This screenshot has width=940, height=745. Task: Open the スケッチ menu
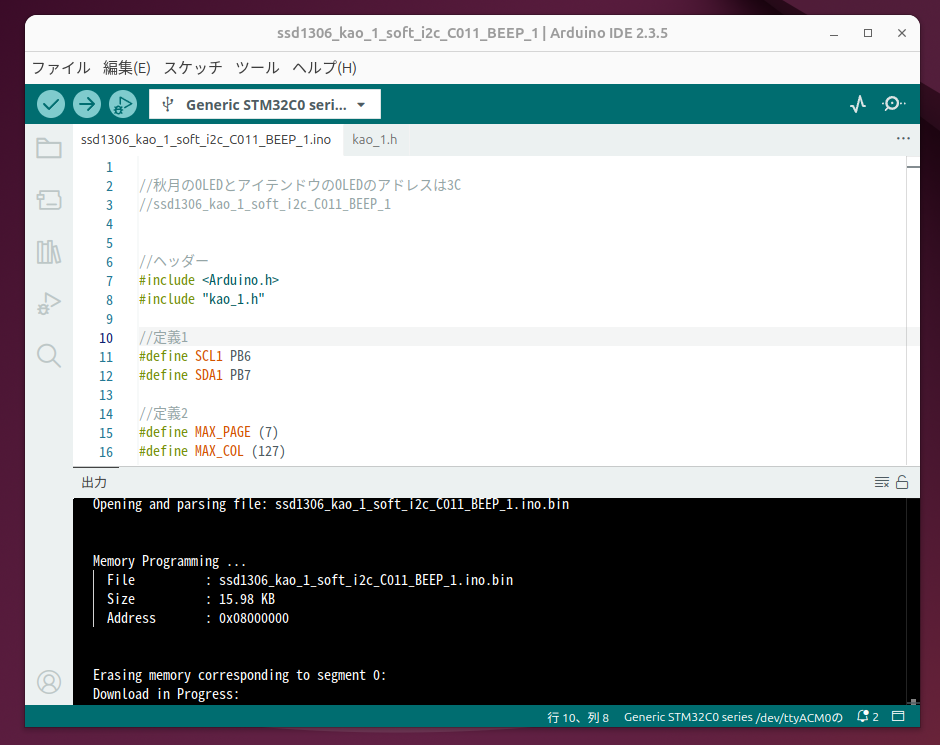point(192,68)
